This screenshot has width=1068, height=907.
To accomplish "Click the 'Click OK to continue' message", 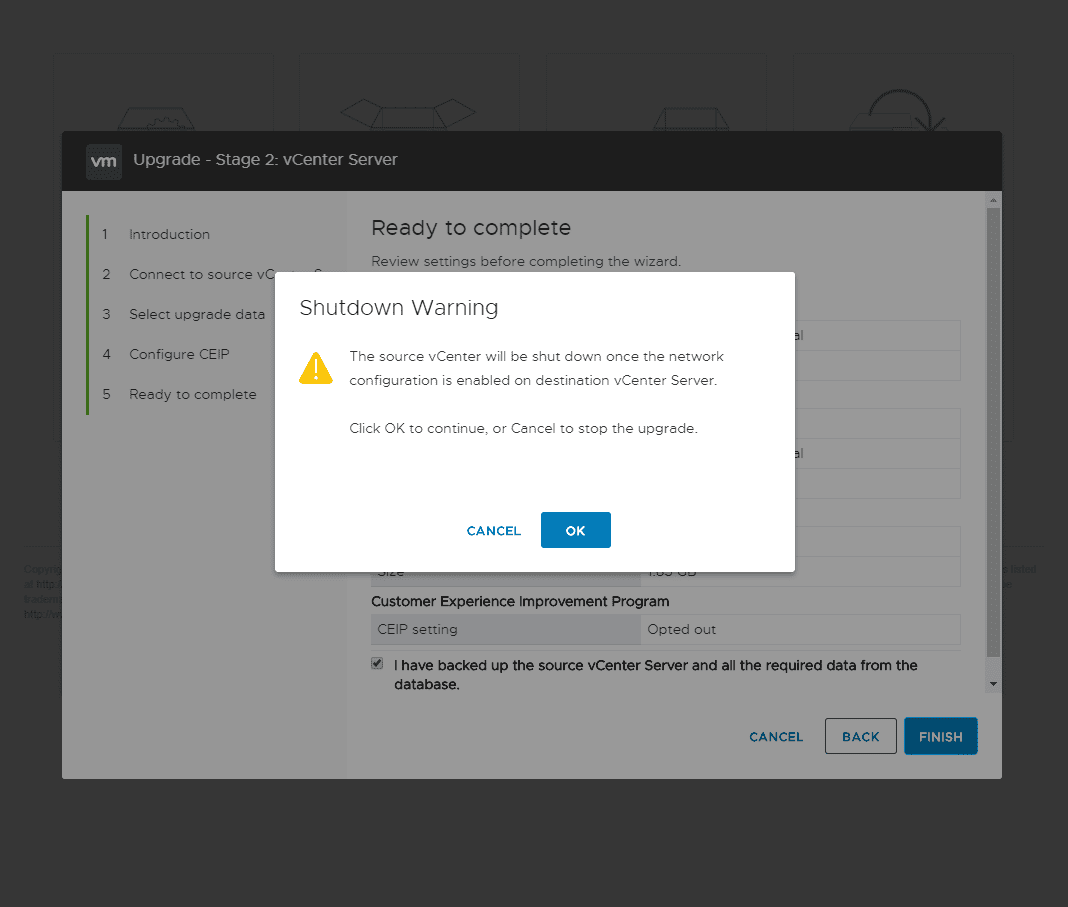I will point(524,428).
